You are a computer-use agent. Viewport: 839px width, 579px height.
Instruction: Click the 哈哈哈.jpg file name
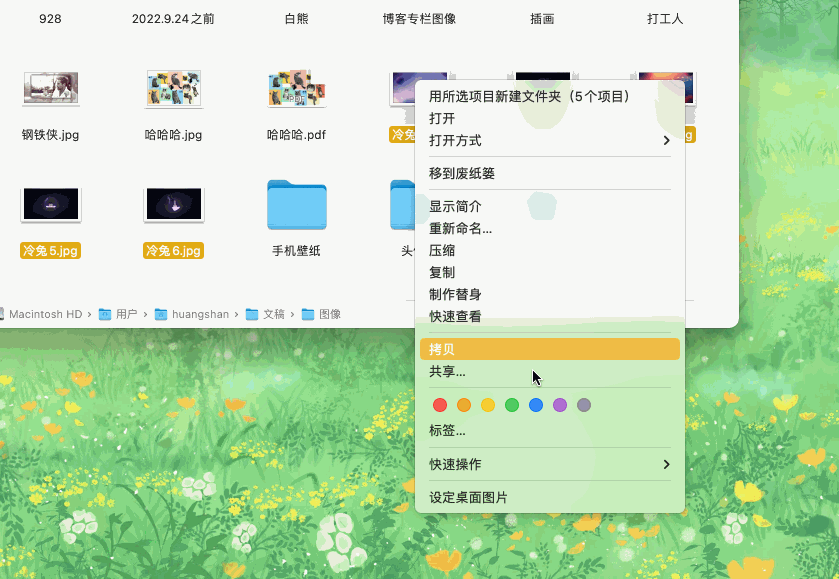pyautogui.click(x=173, y=134)
